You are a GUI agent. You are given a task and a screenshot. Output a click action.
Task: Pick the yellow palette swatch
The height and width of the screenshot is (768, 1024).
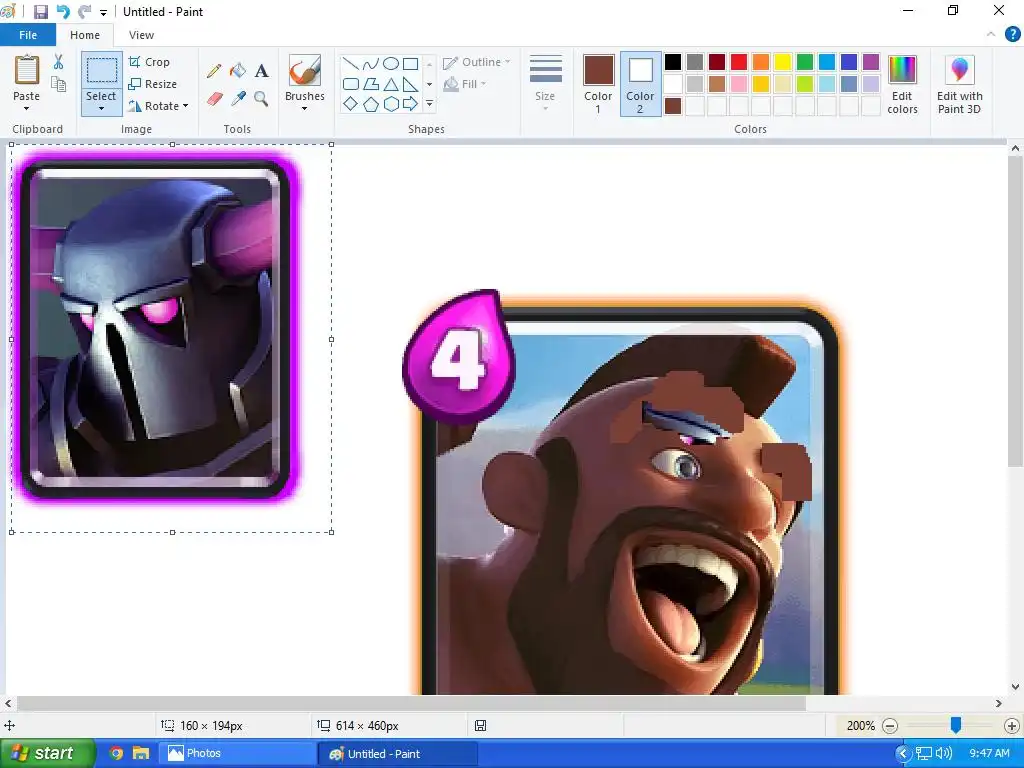tap(783, 62)
